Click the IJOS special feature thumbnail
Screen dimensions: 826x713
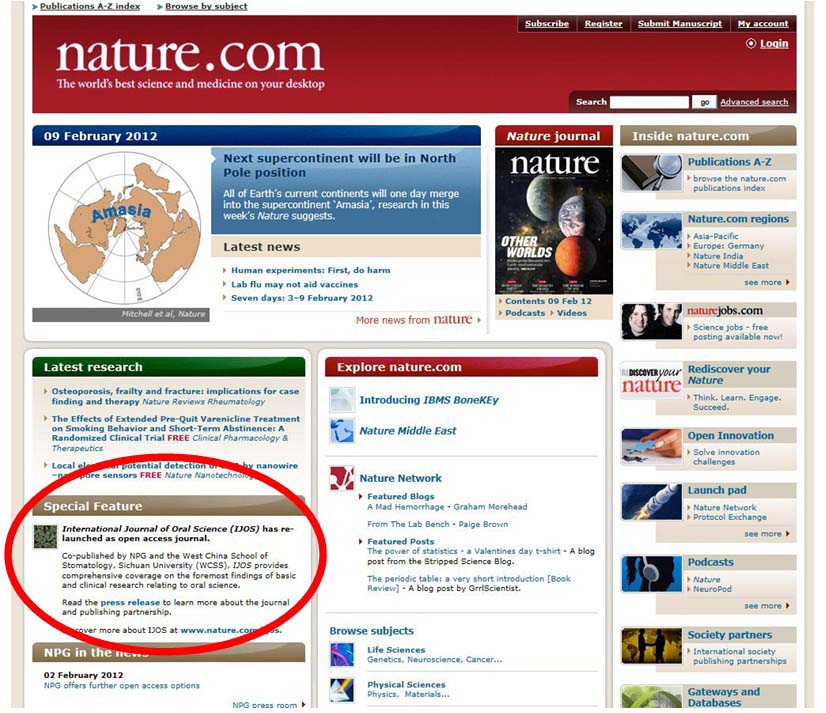tap(45, 536)
